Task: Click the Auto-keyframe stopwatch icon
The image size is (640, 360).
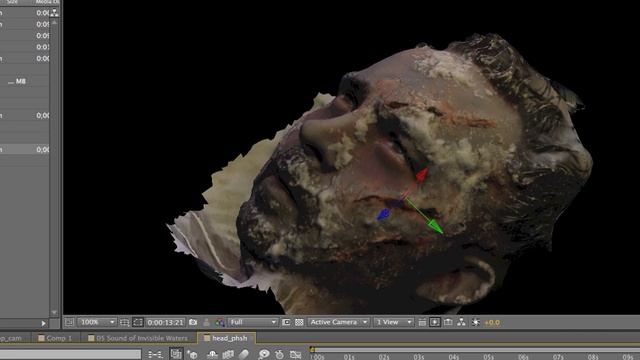Action: click(280, 355)
